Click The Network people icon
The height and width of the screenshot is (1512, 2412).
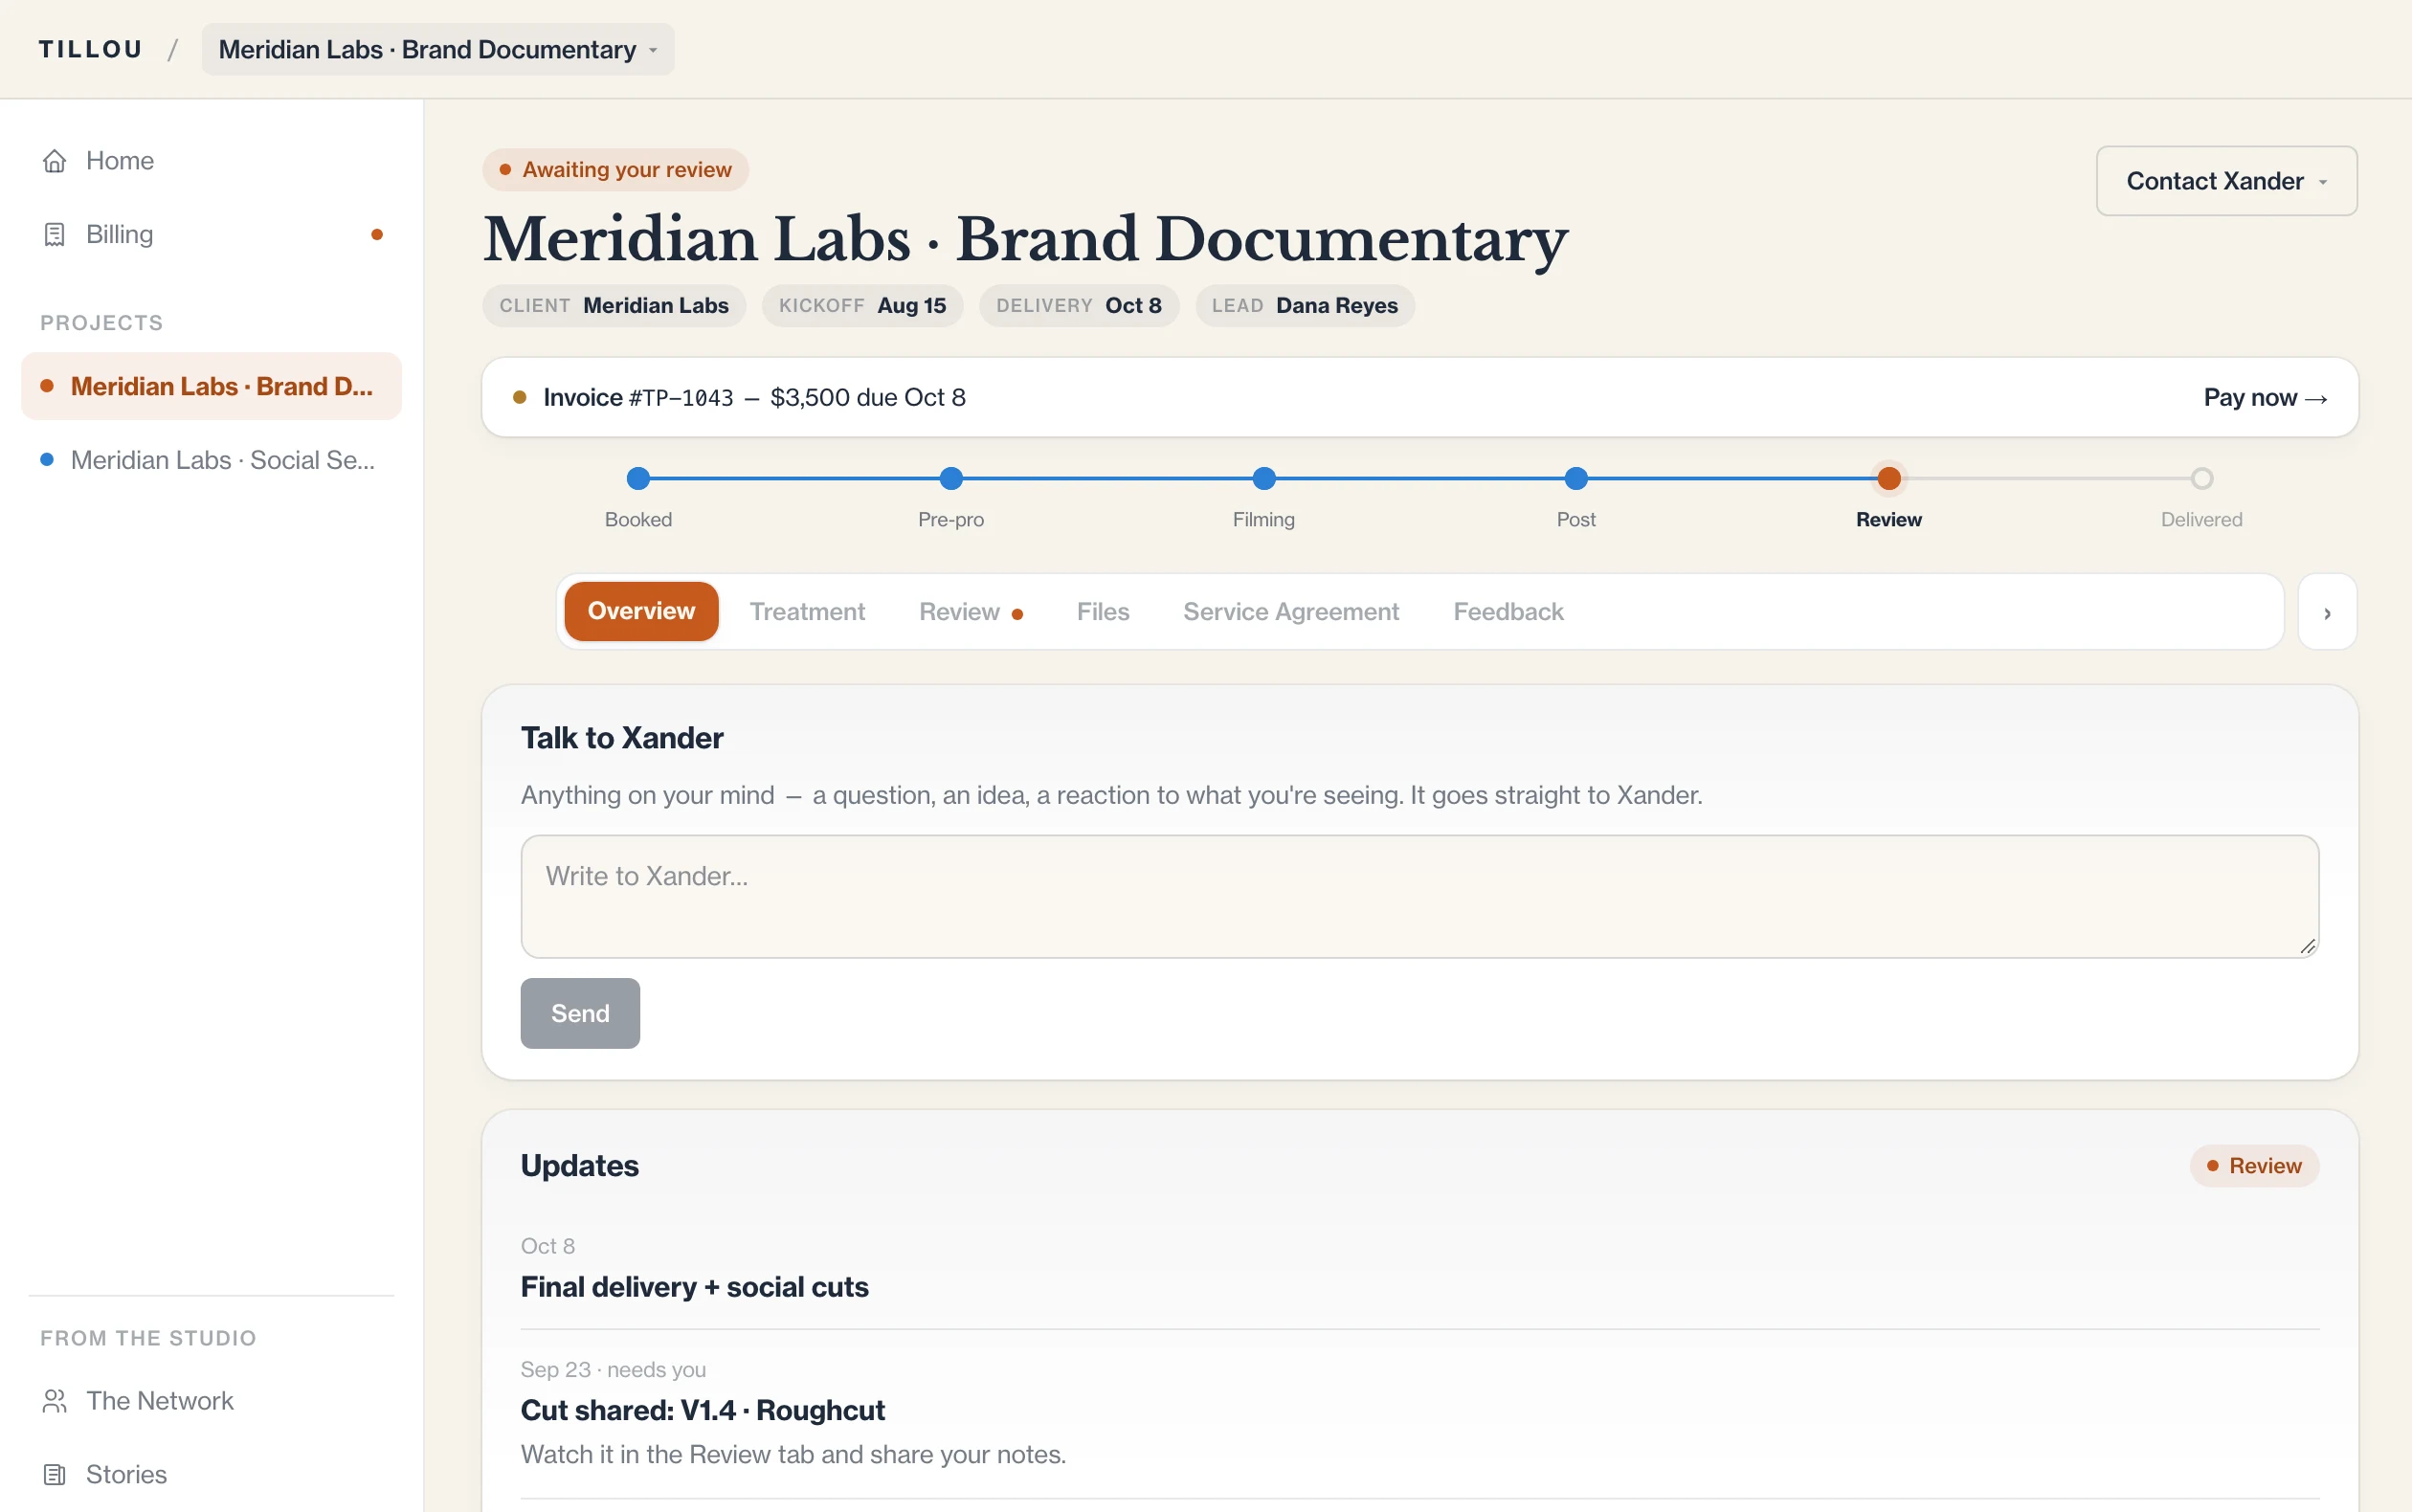click(55, 1401)
